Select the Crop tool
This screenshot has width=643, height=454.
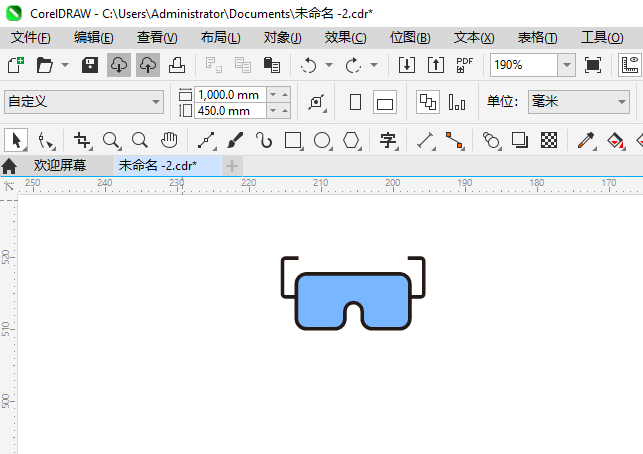click(82, 140)
